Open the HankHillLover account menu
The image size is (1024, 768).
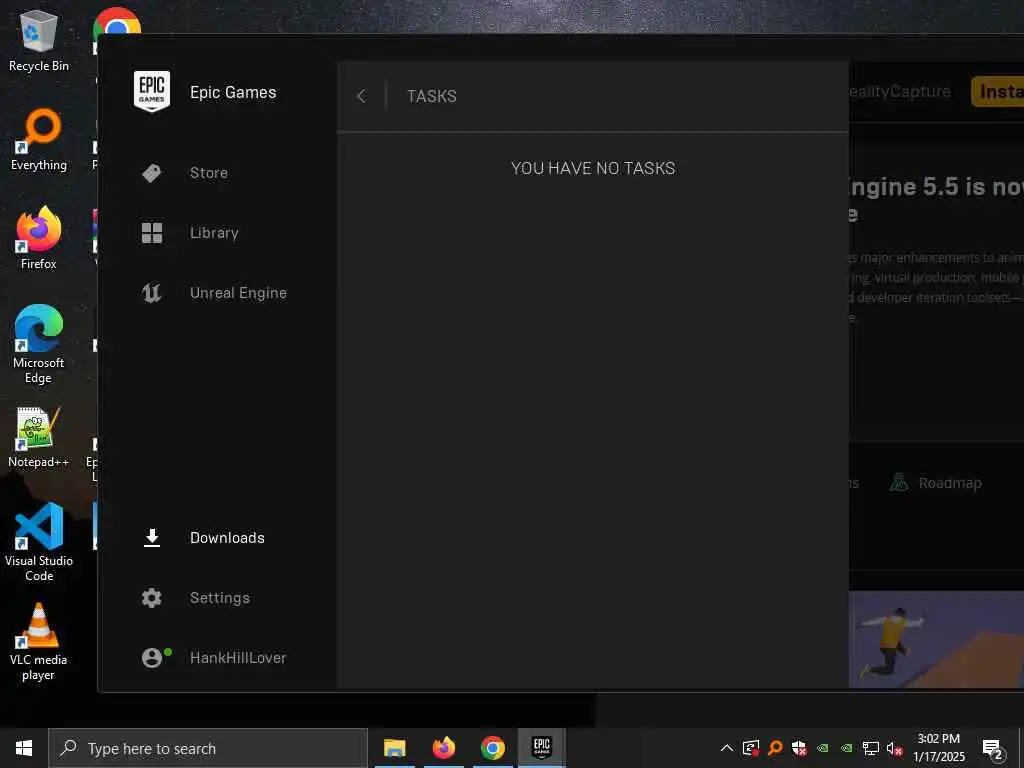point(238,658)
